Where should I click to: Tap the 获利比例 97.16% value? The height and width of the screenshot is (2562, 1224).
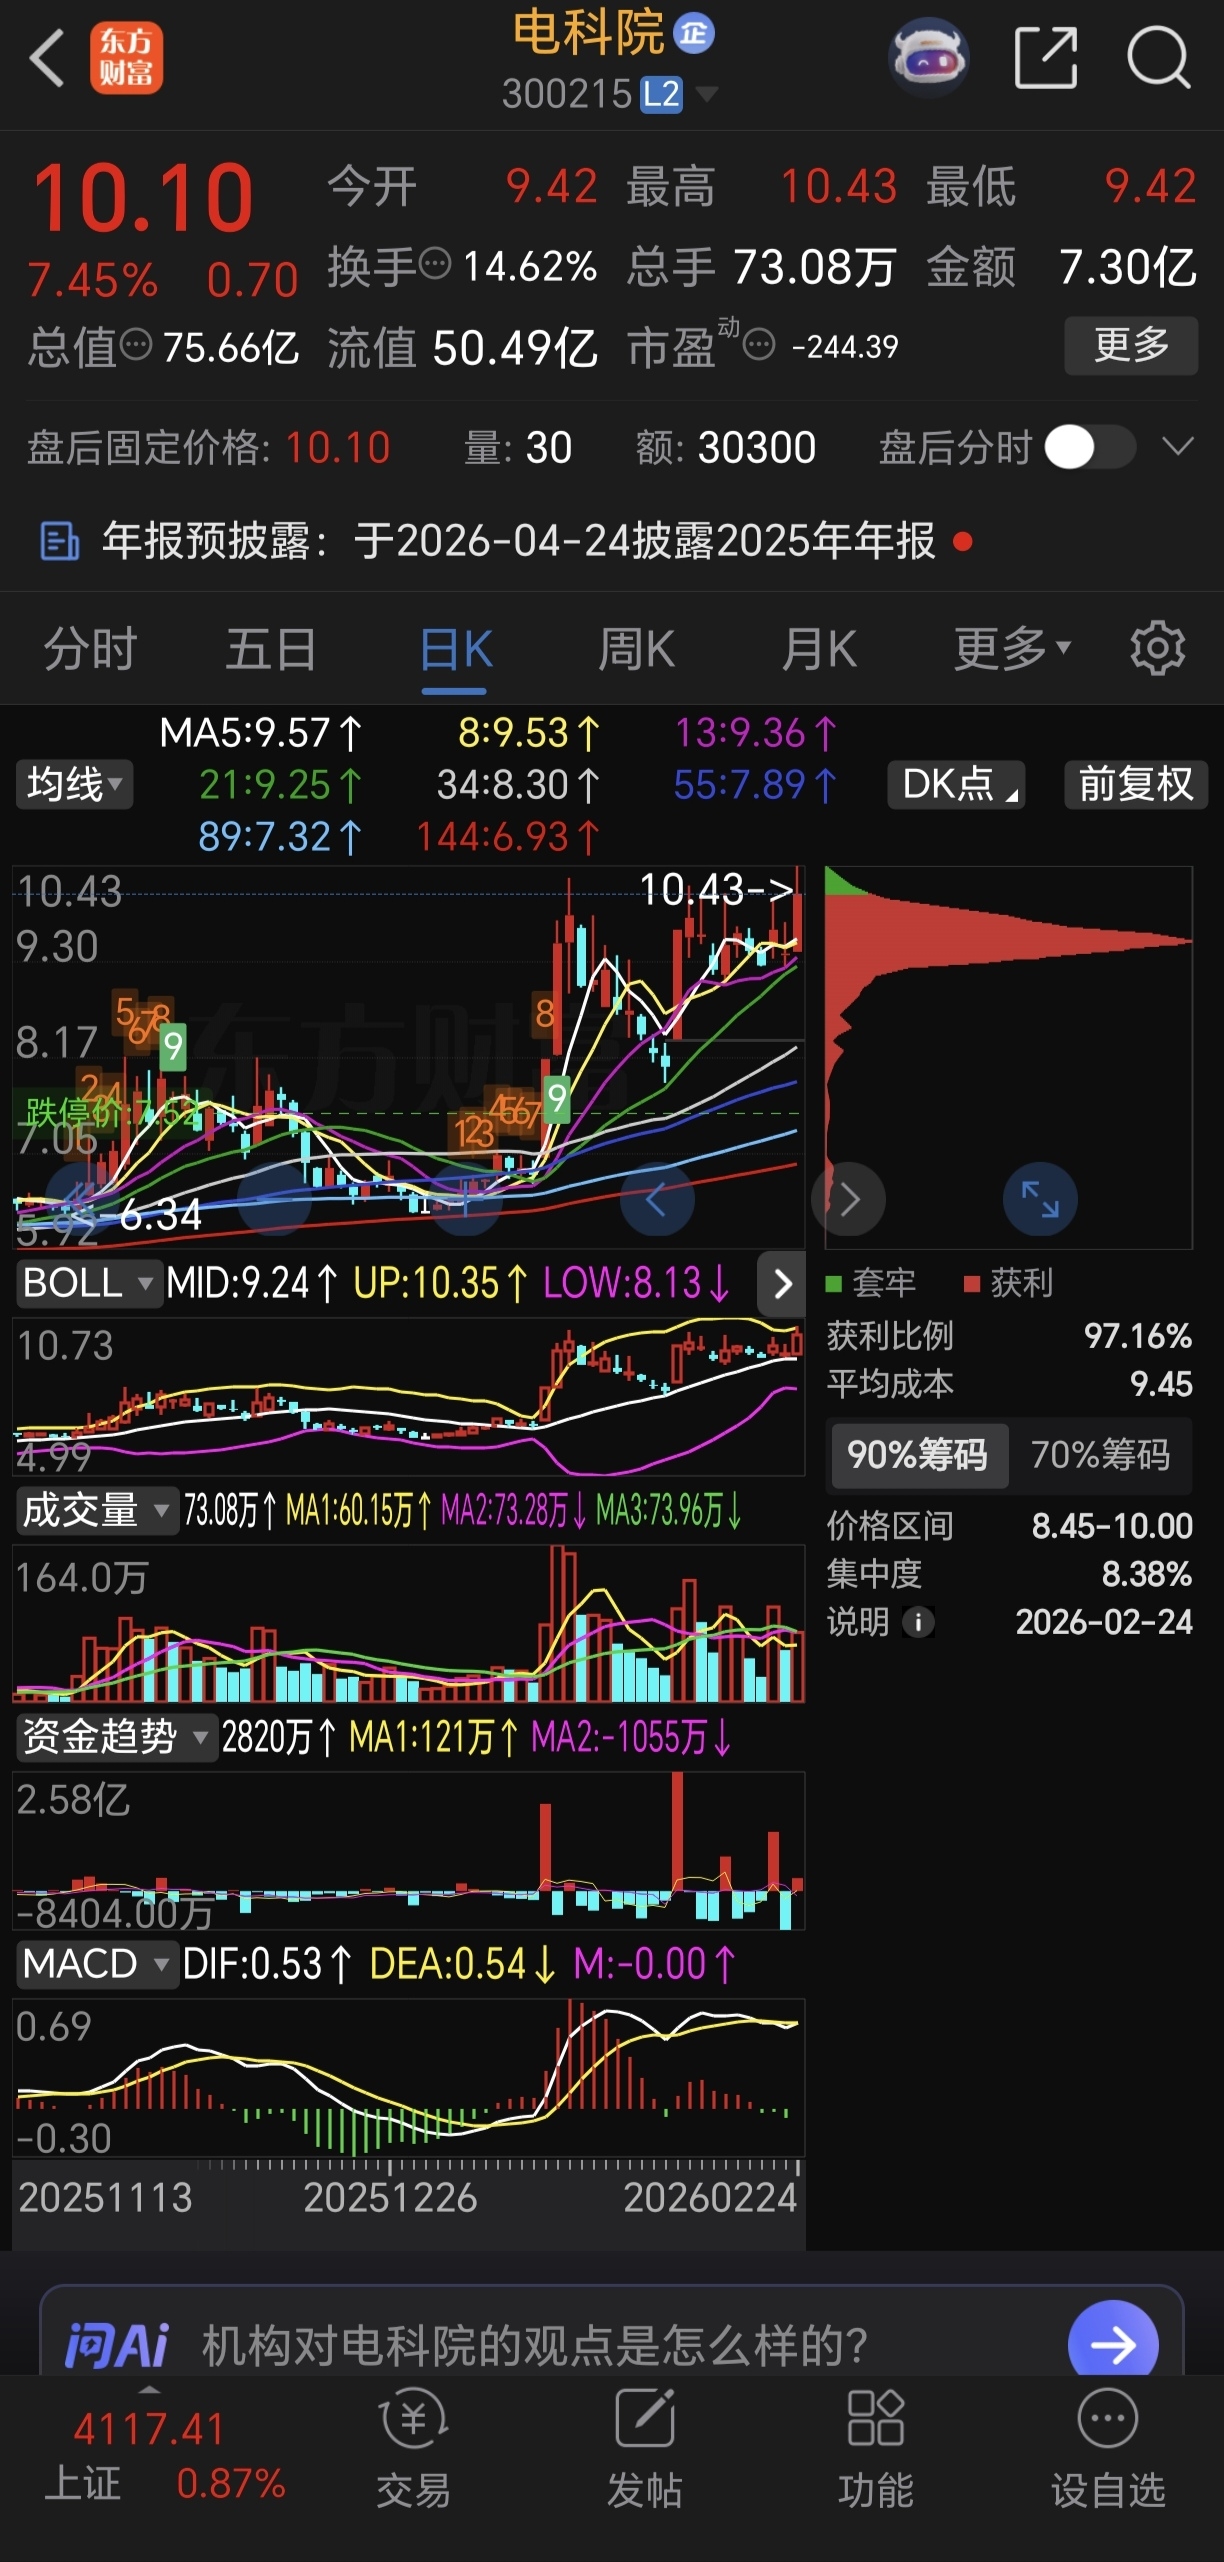tap(1138, 1335)
